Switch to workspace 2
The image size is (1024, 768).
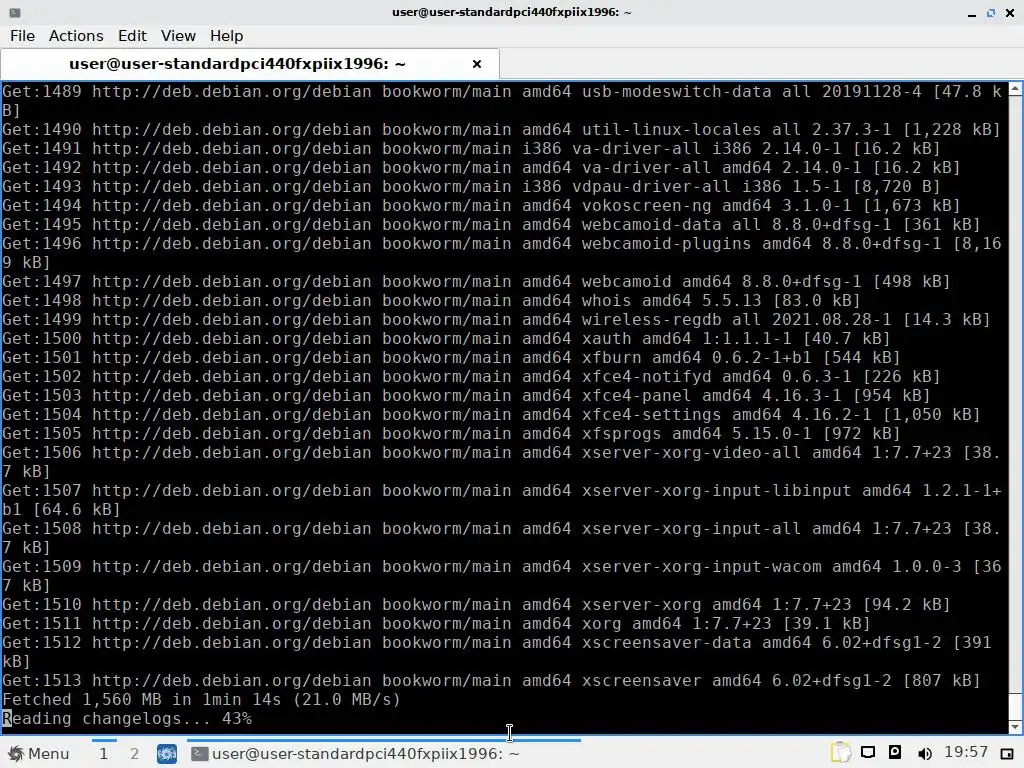click(x=134, y=754)
